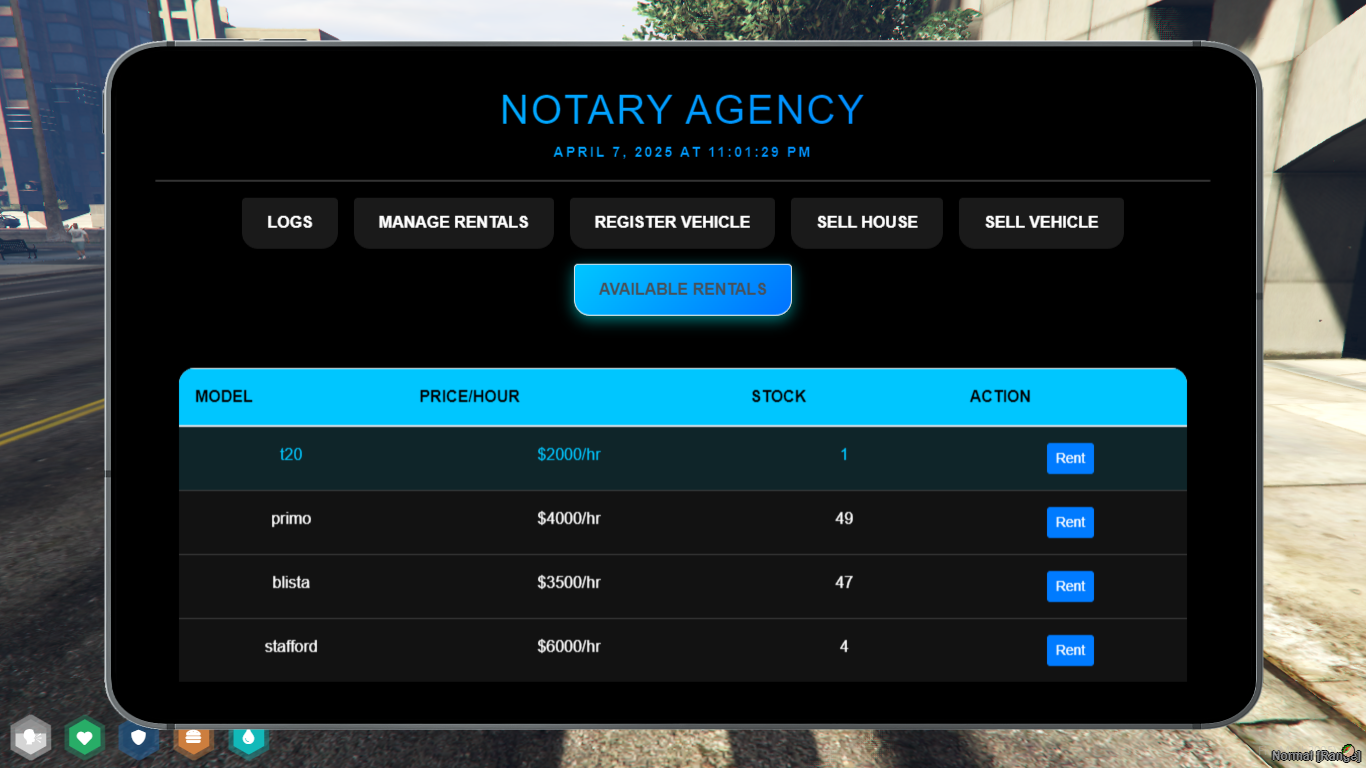Click the orange burger hunger icon
The width and height of the screenshot is (1366, 768).
tap(193, 738)
